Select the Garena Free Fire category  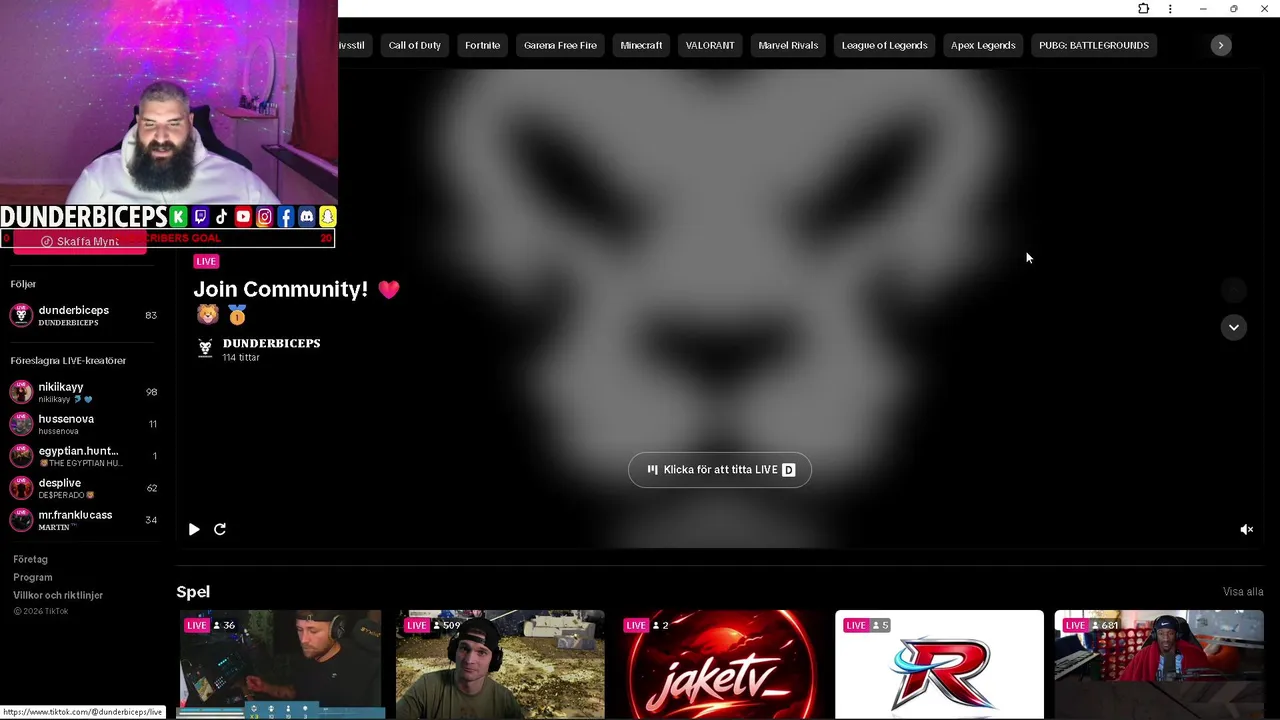click(x=560, y=45)
